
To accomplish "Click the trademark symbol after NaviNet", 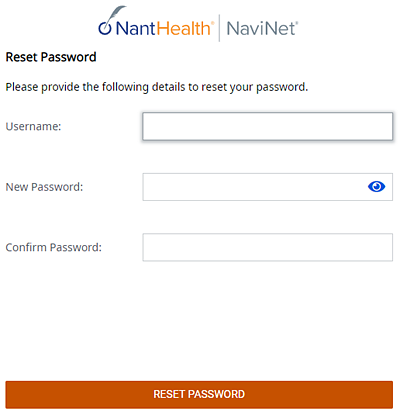I will click(297, 23).
